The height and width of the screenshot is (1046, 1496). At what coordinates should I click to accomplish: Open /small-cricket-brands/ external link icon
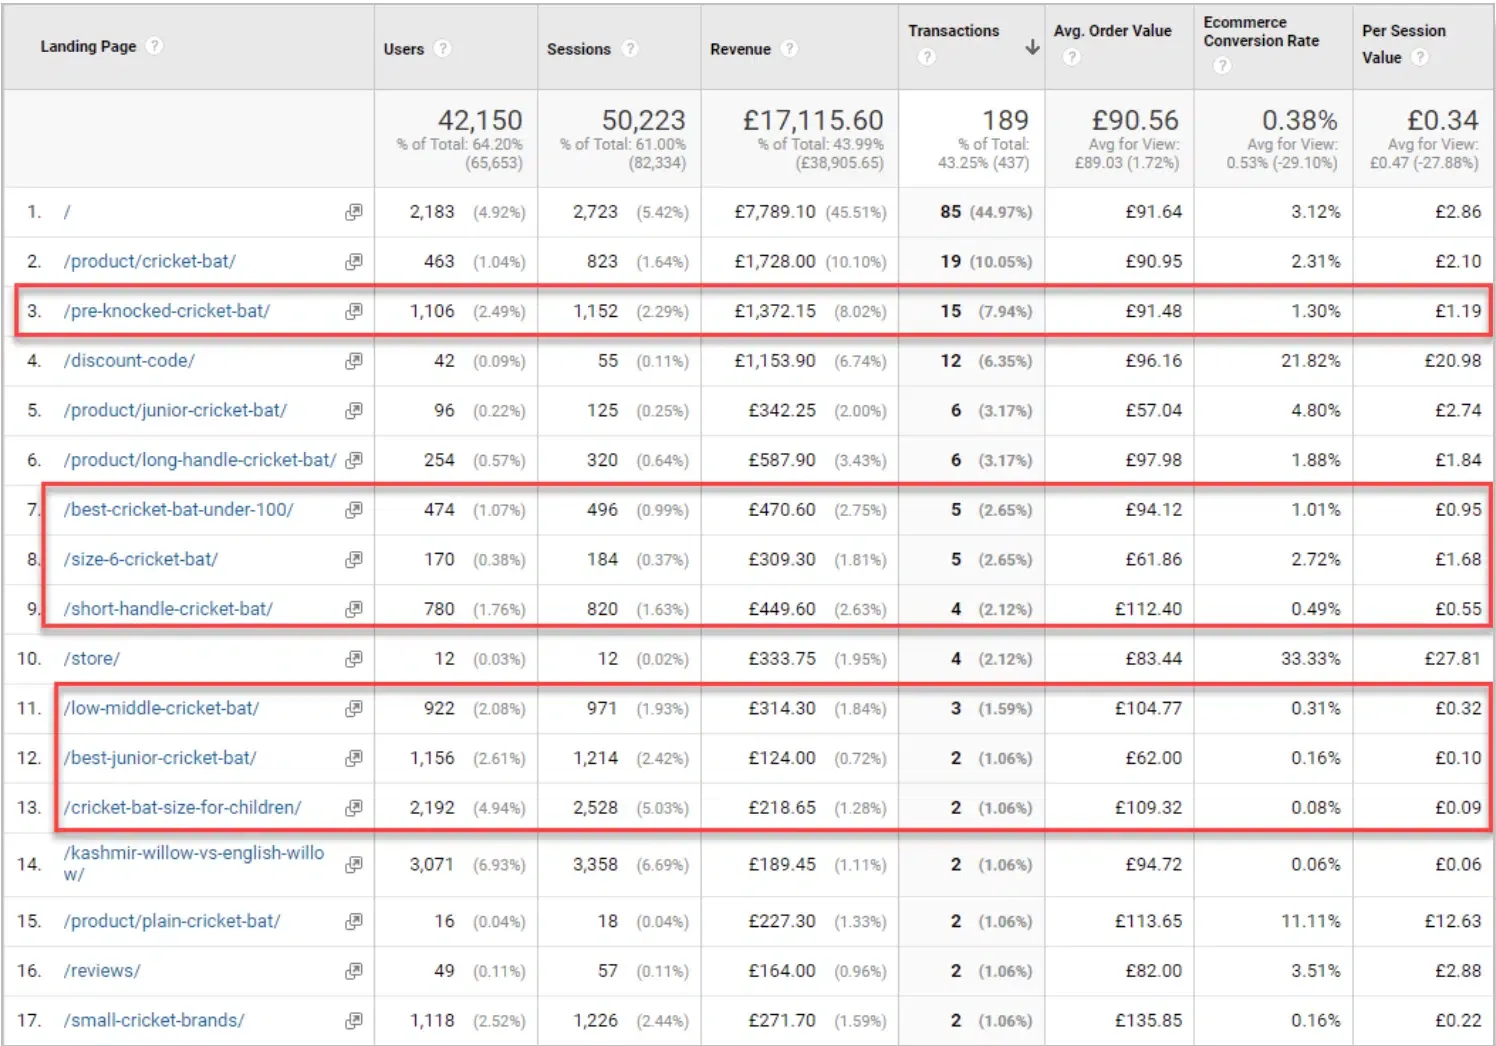[x=354, y=1021]
